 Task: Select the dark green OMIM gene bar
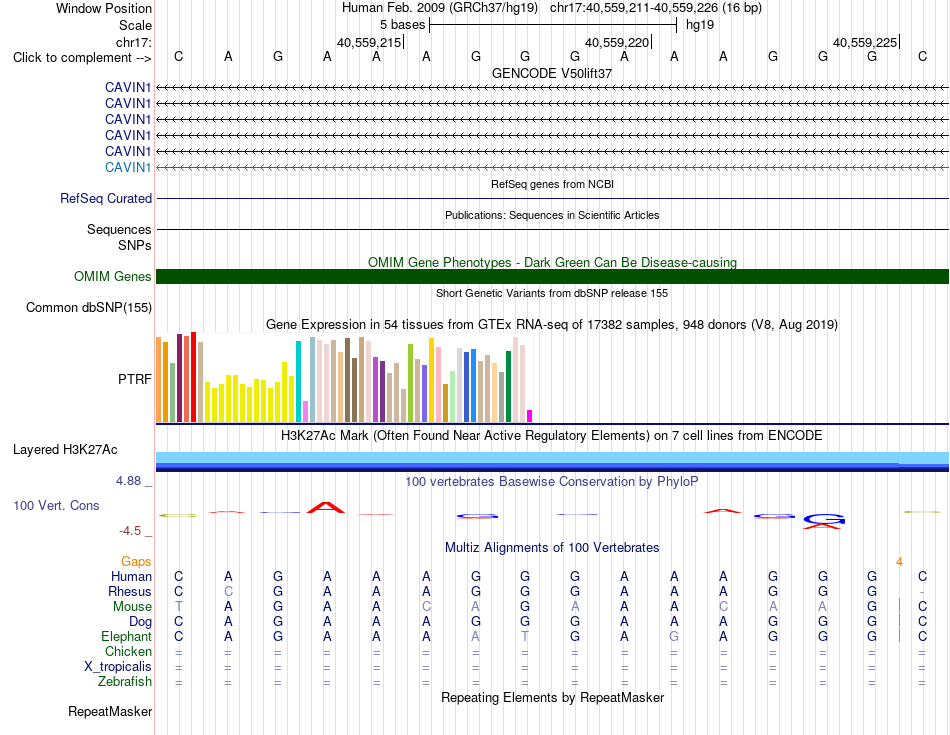tap(552, 276)
